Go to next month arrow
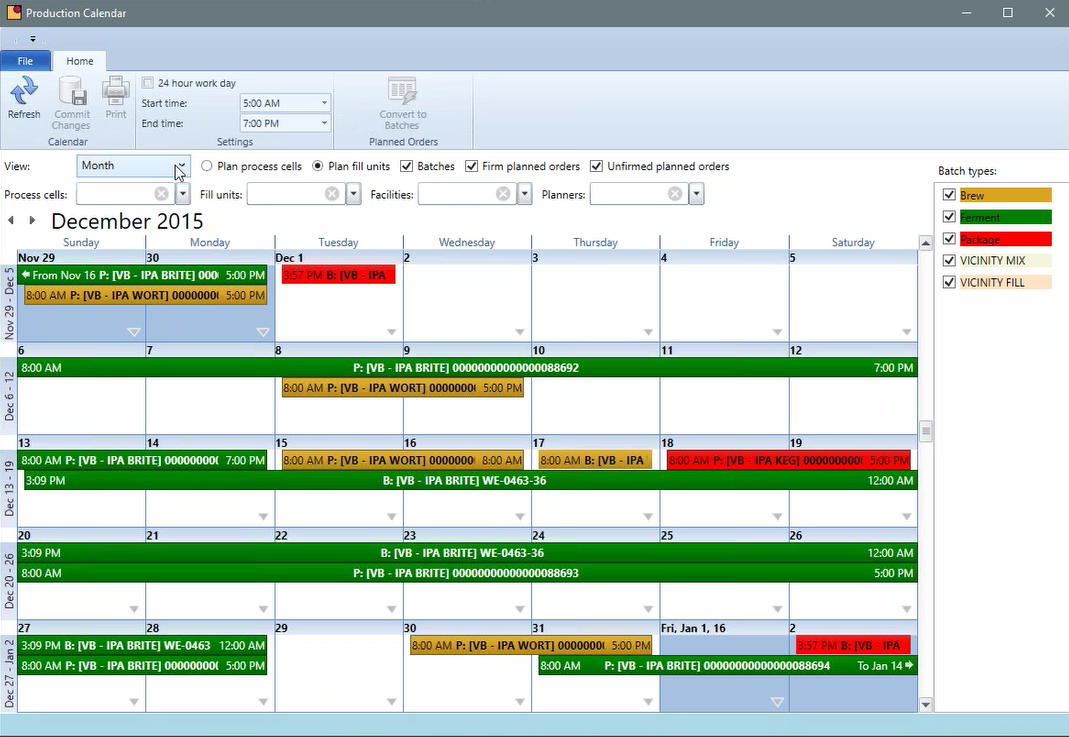Viewport: 1069px width, 737px height. 32,221
